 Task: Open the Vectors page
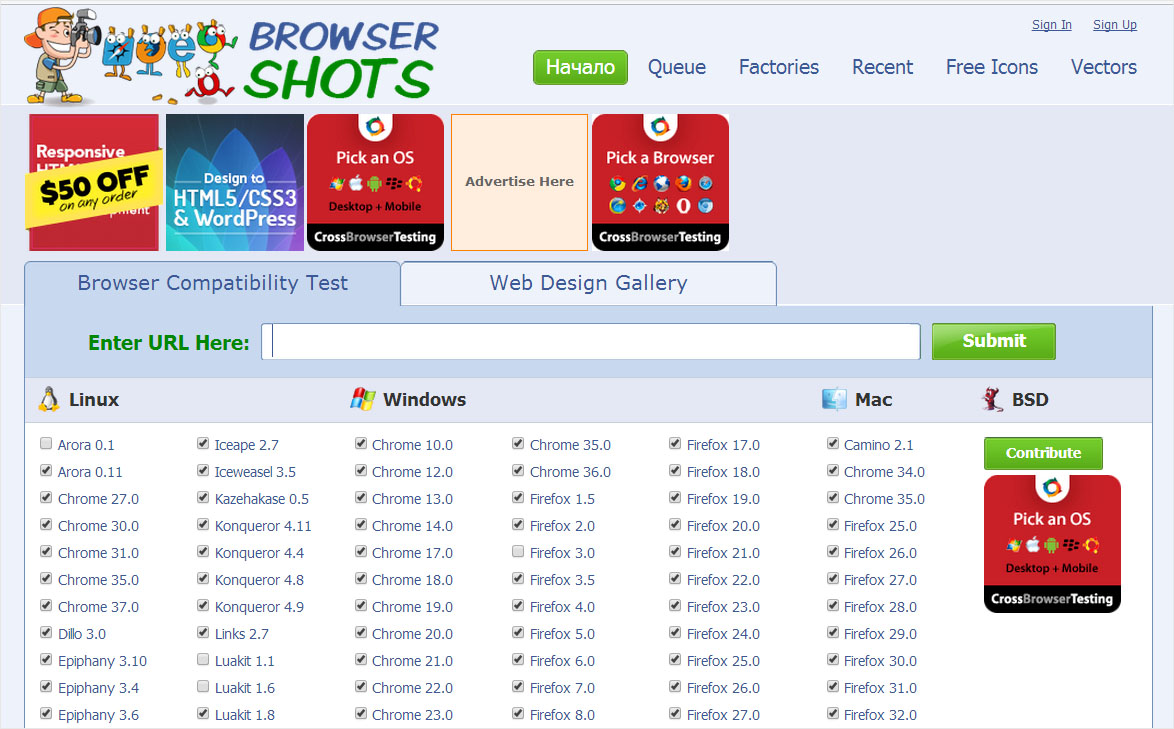coord(1104,67)
